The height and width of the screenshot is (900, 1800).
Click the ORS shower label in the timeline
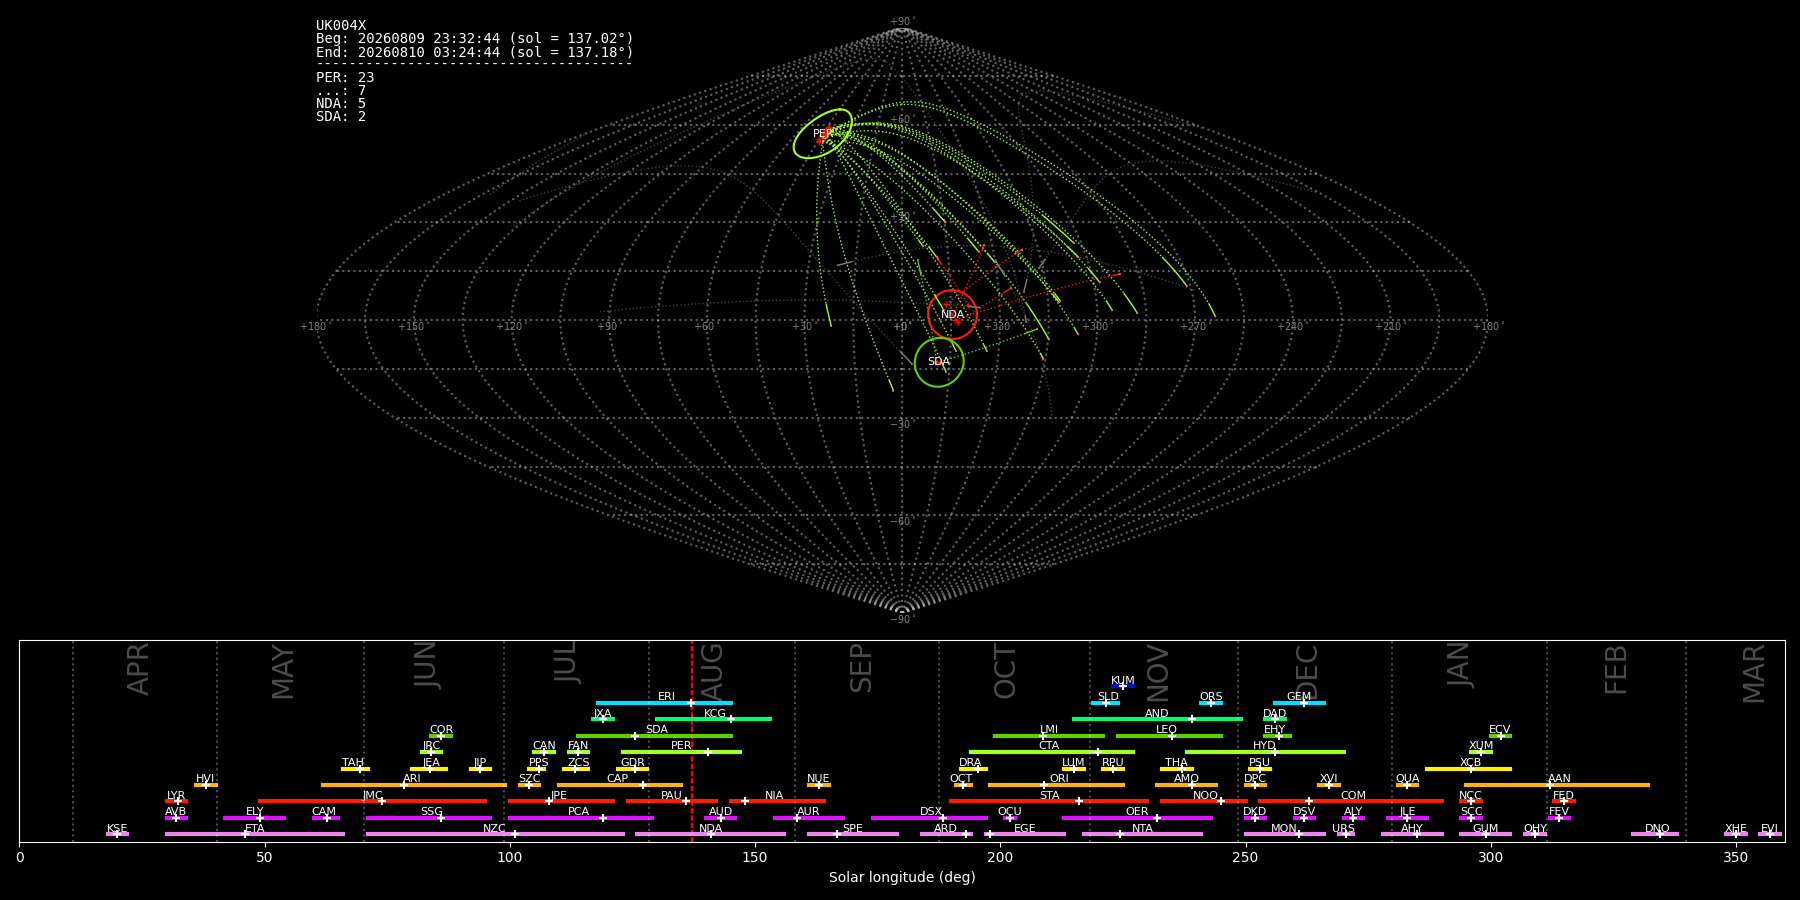click(1211, 697)
